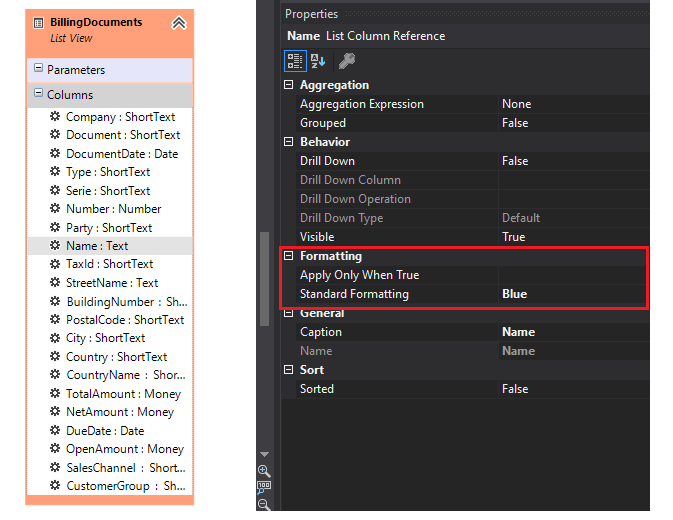Click zoom out magnifier icon
The image size is (673, 520).
[x=264, y=504]
